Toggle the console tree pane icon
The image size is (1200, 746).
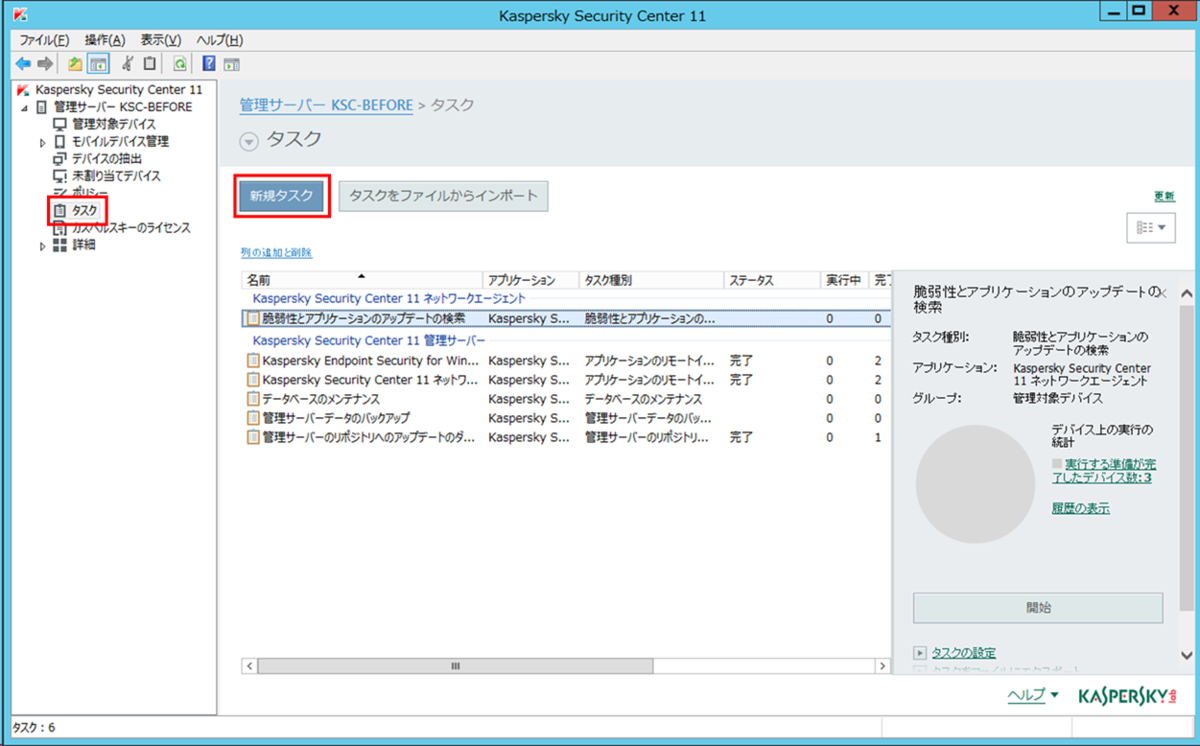click(x=98, y=63)
